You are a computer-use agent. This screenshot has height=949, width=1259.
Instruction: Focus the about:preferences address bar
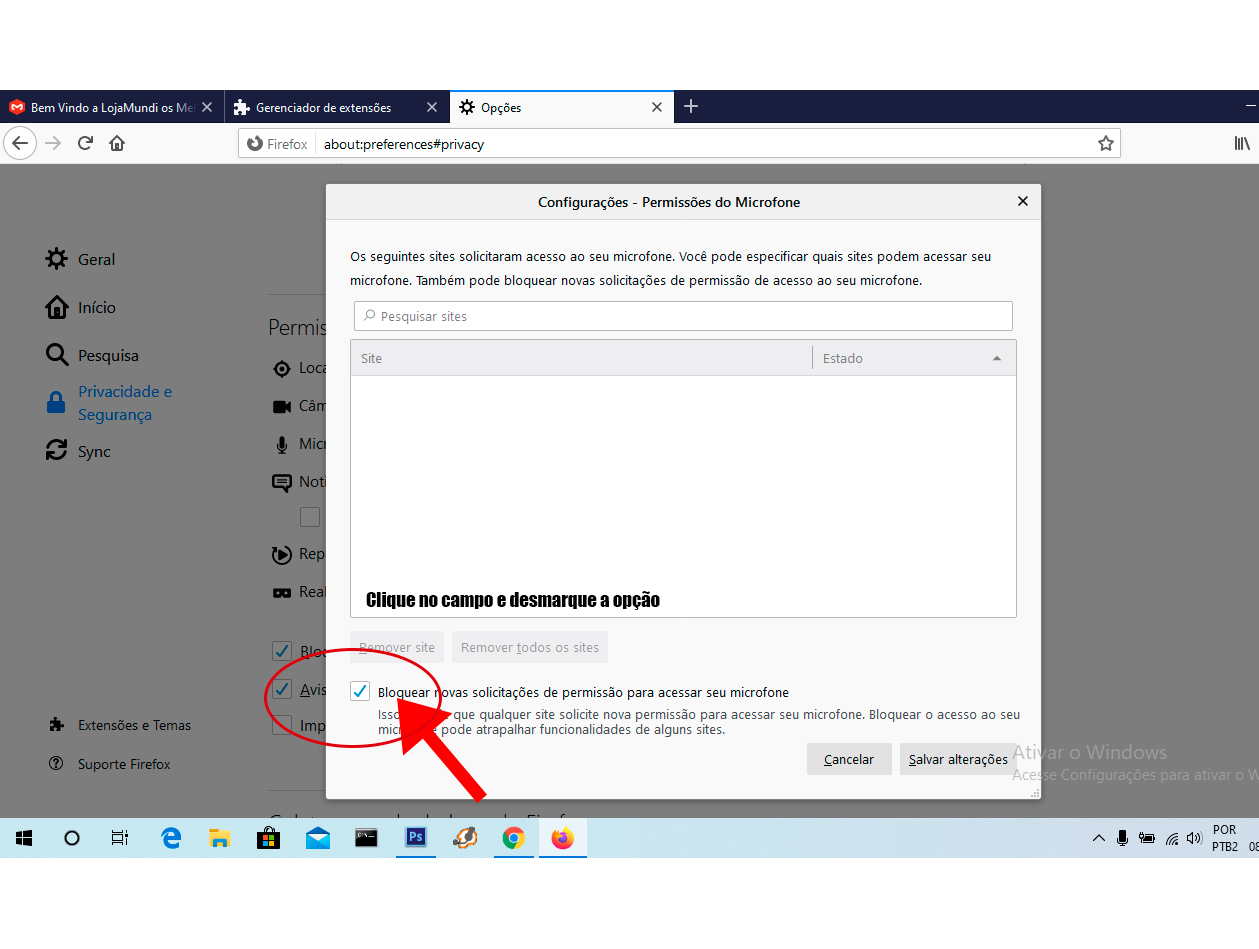tap(700, 143)
